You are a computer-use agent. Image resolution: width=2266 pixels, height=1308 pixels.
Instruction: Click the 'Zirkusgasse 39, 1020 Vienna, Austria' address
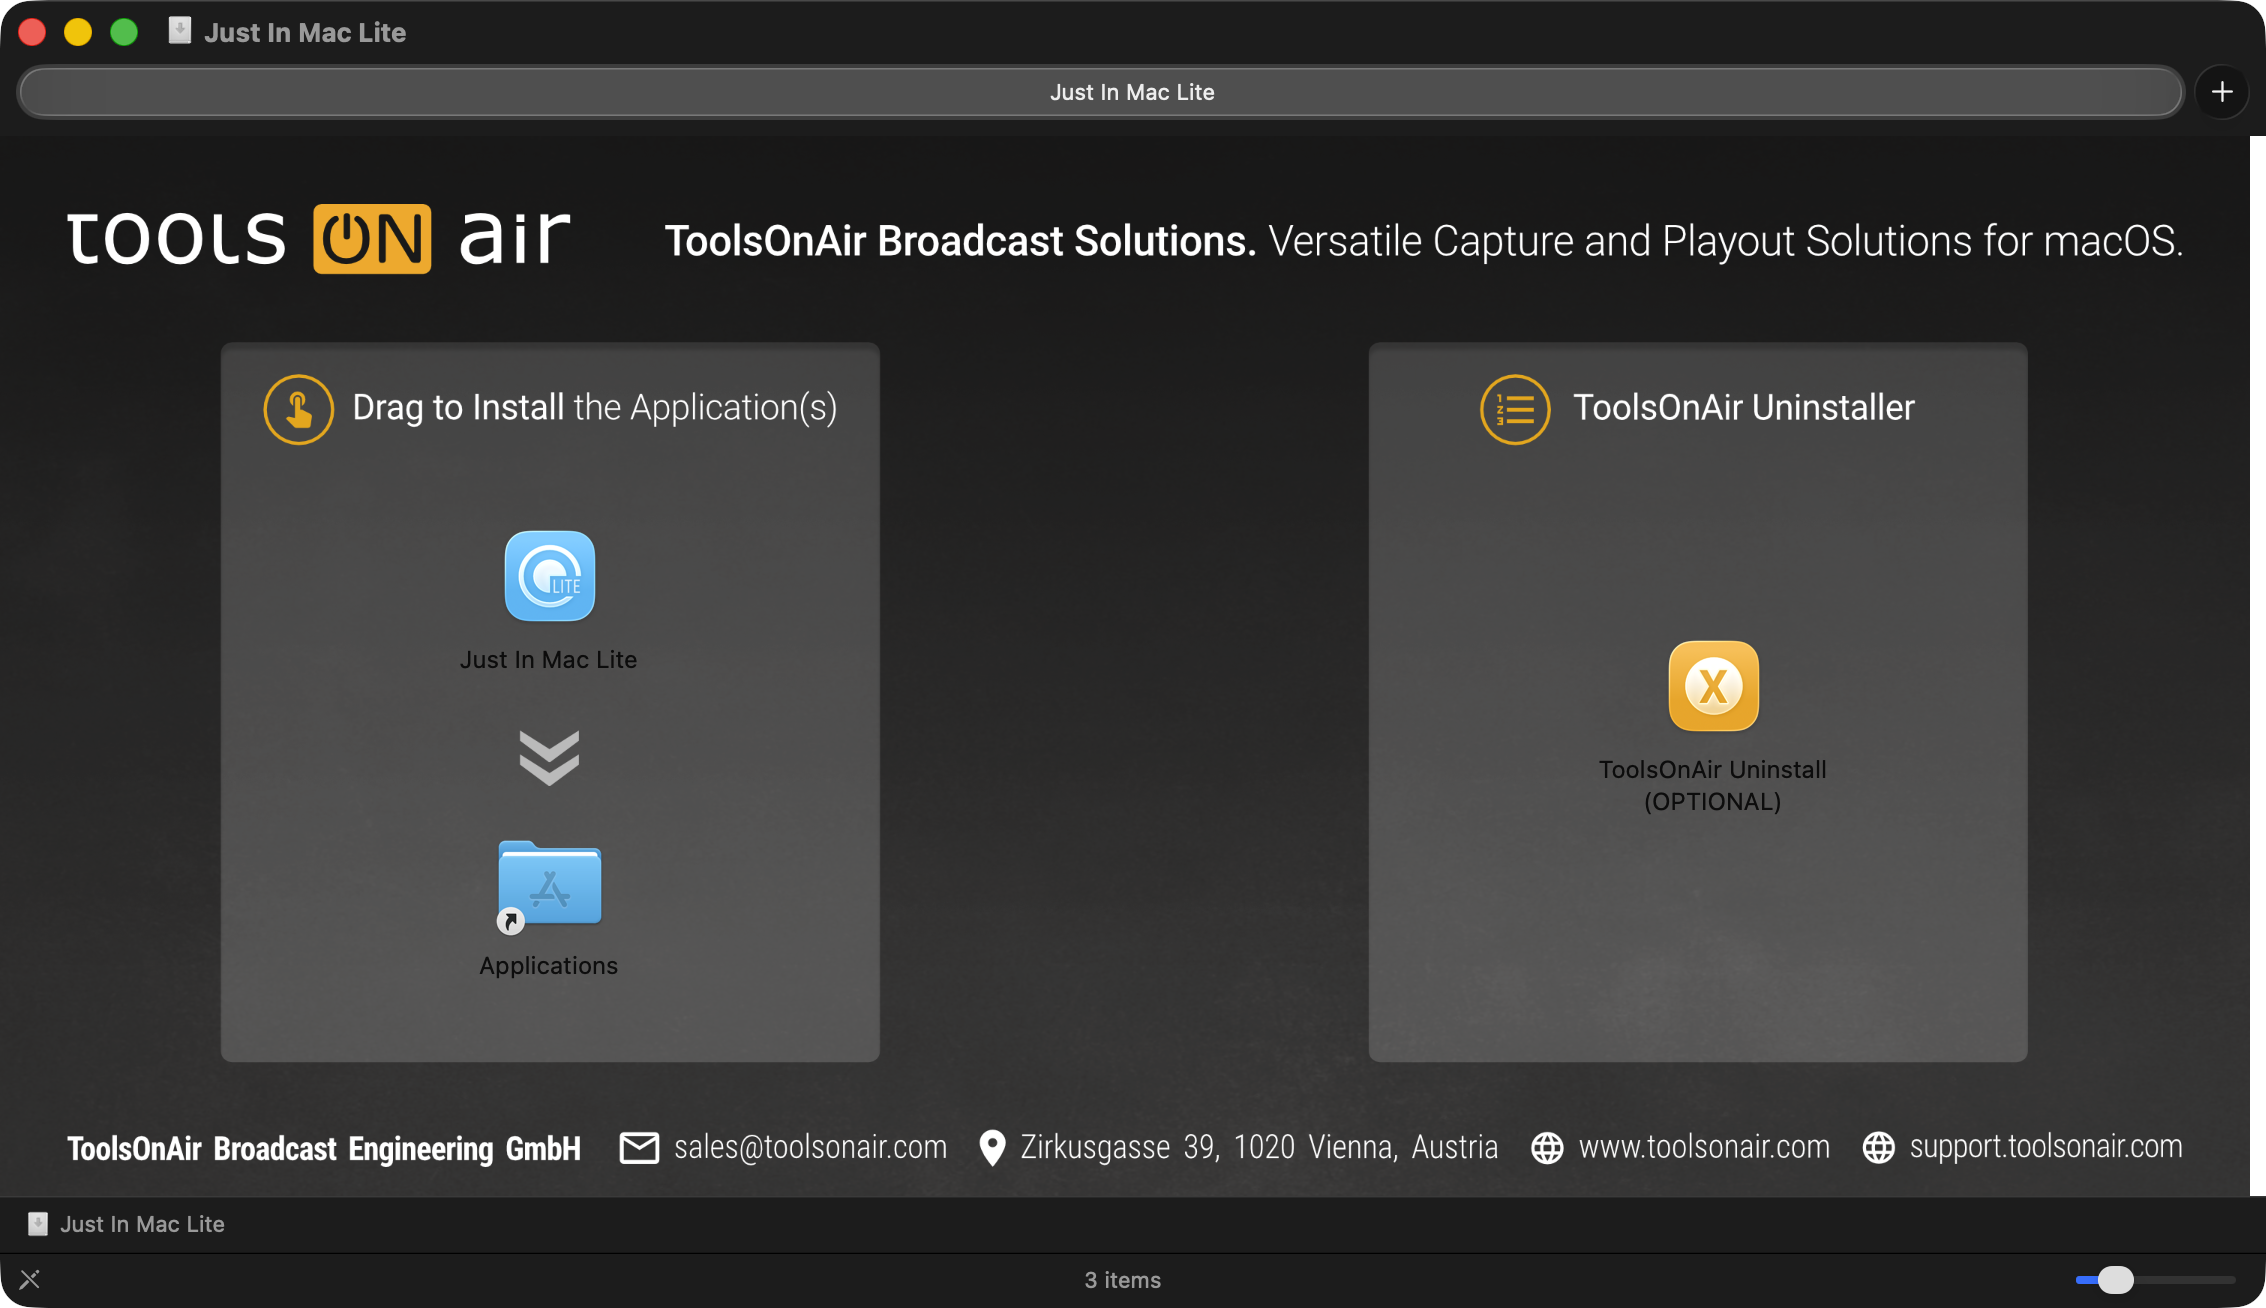pyautogui.click(x=1259, y=1147)
